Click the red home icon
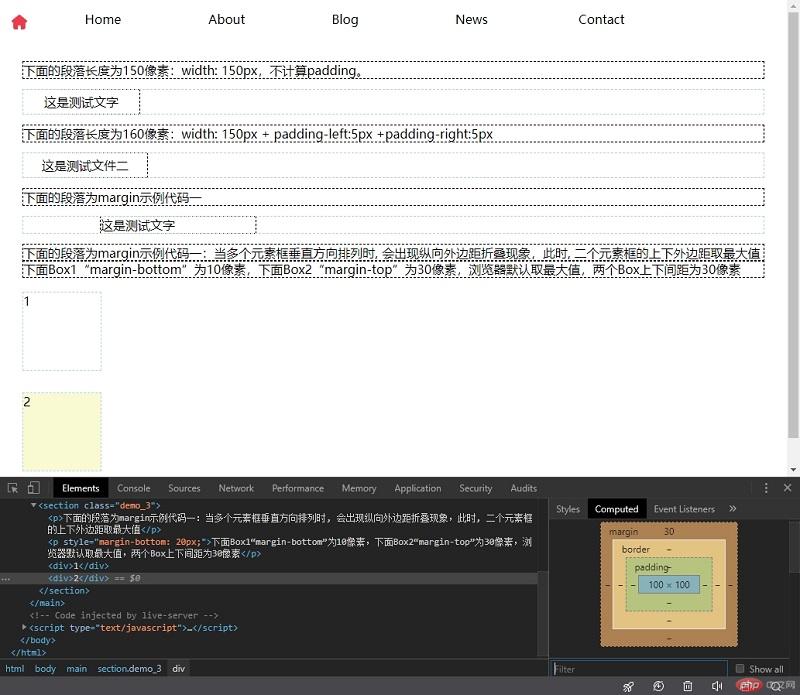 (19, 22)
